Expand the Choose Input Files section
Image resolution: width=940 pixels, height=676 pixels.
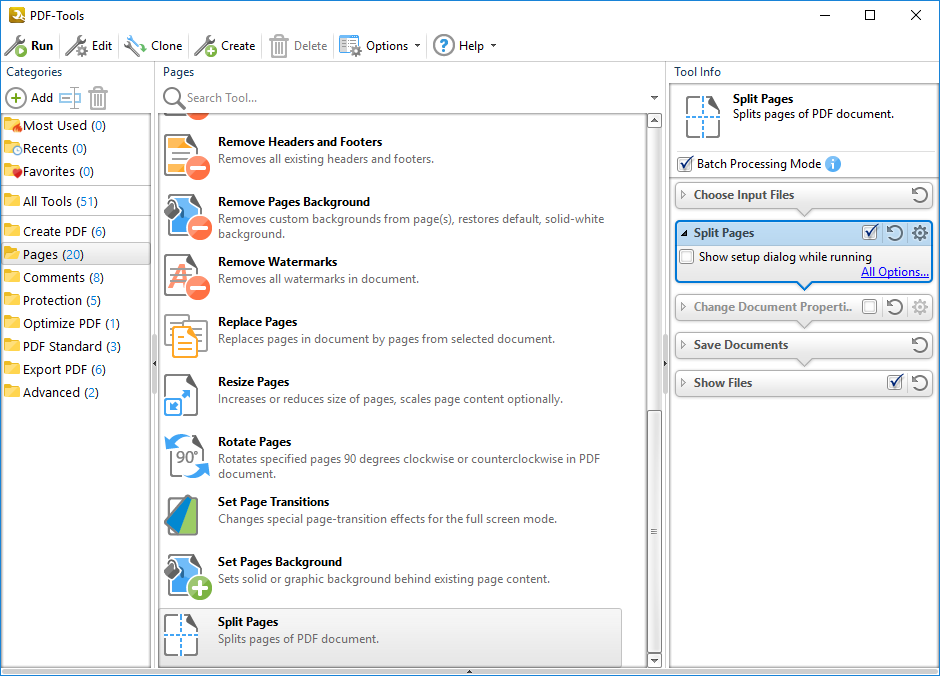pos(684,195)
